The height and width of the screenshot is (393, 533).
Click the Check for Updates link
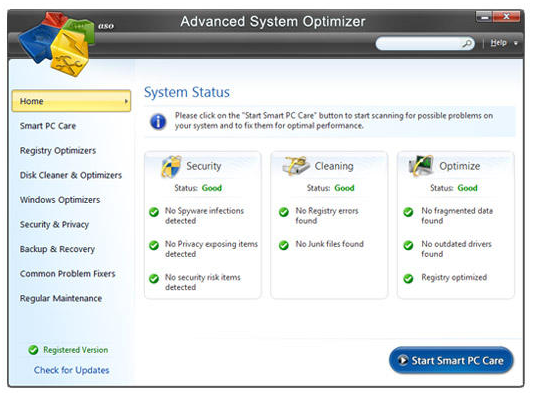pyautogui.click(x=71, y=370)
